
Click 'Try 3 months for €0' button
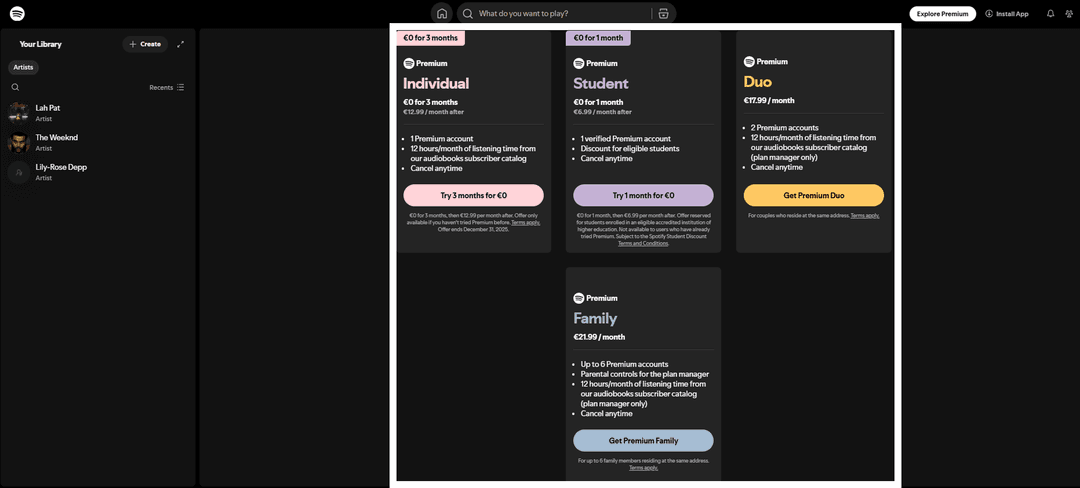[474, 195]
